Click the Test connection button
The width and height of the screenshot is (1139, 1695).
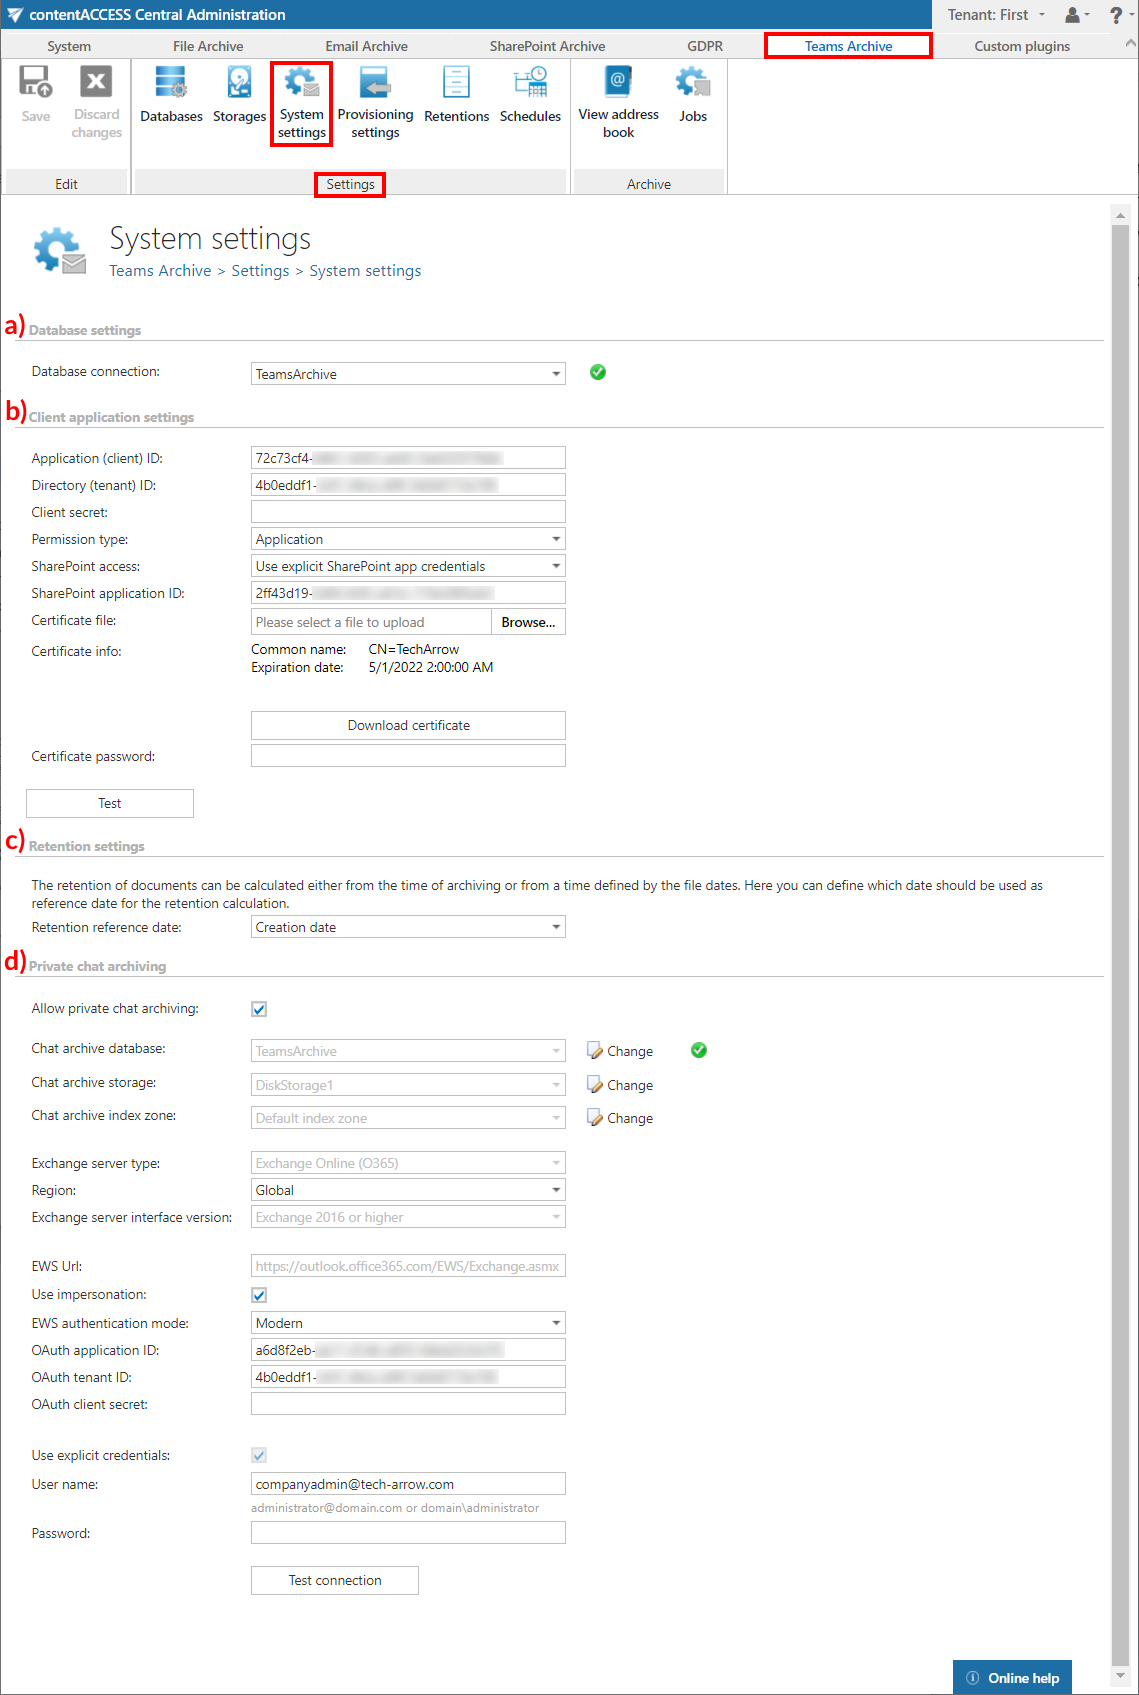click(334, 1580)
